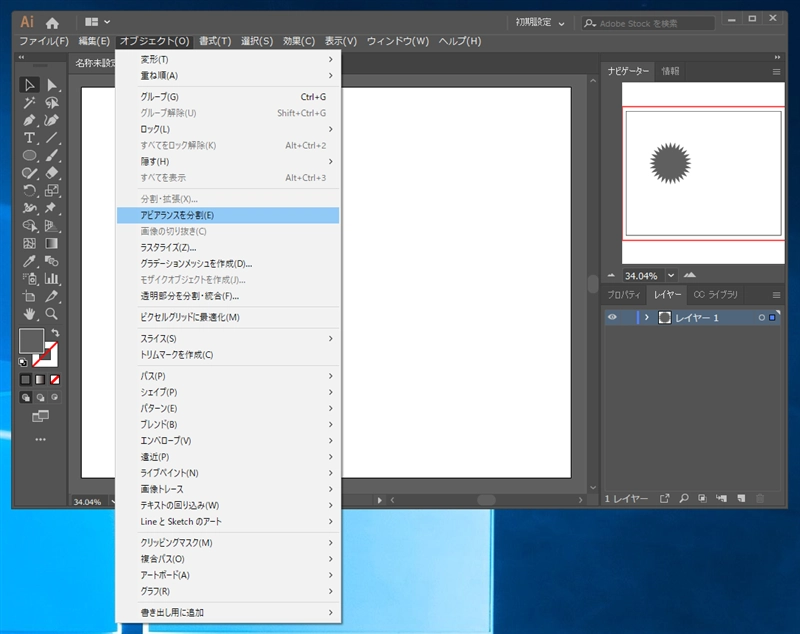Select the Pen tool
Viewport: 800px width, 634px height.
coord(29,120)
